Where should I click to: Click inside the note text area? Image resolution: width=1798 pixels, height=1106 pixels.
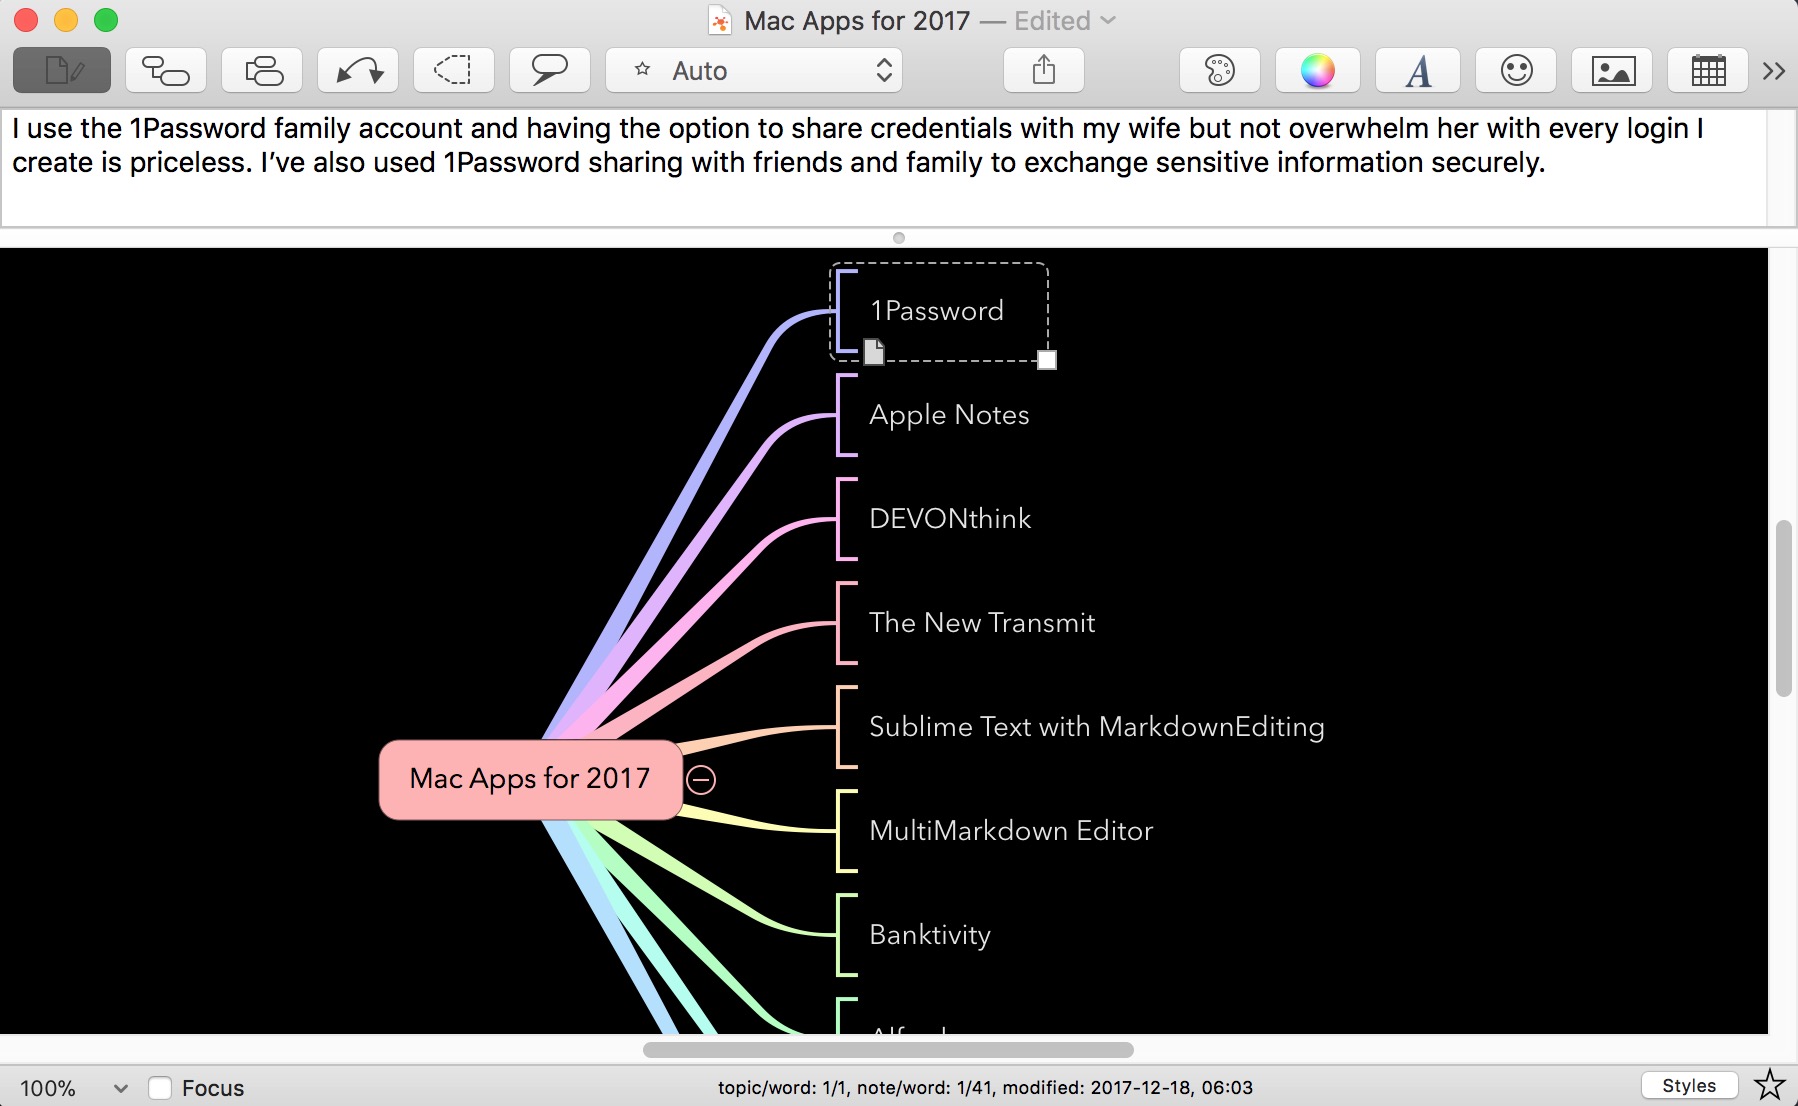click(x=884, y=167)
